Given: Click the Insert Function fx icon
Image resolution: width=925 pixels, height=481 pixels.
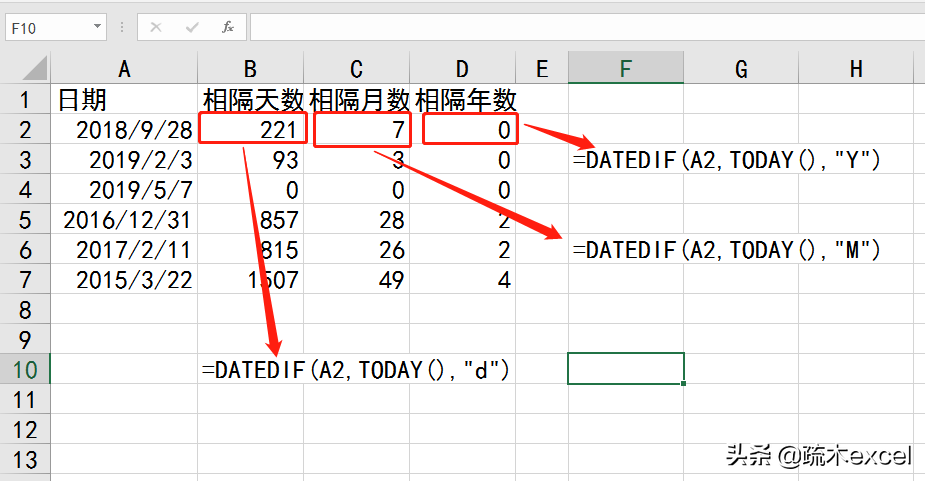Looking at the screenshot, I should 228,27.
